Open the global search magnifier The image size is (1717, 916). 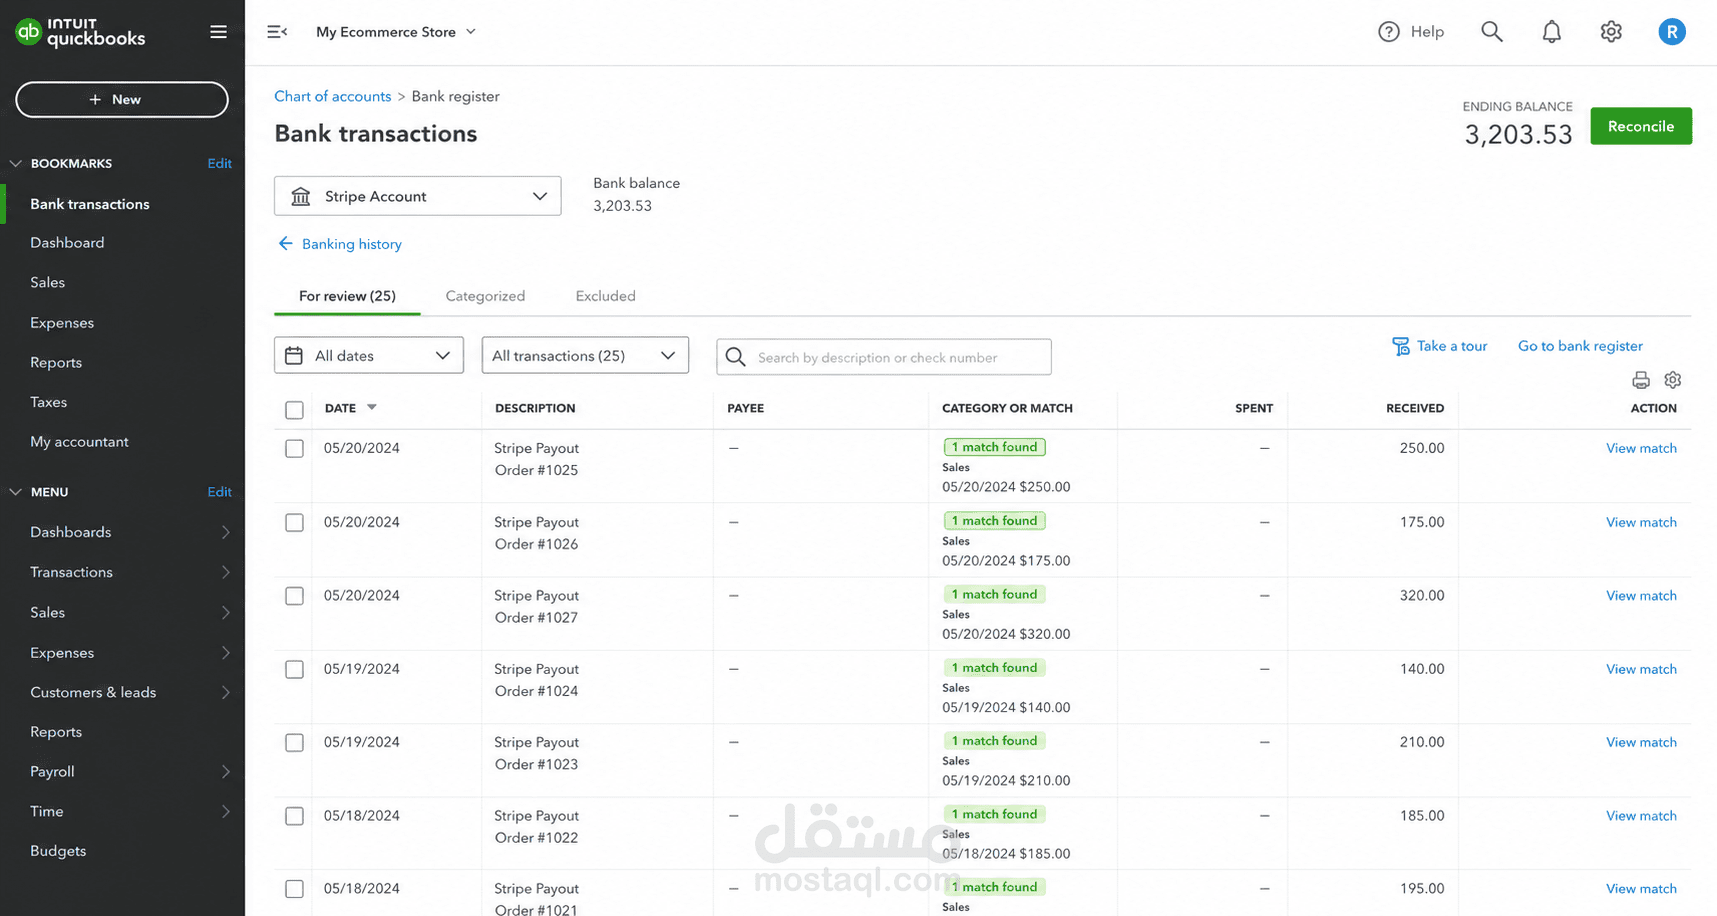1491,32
